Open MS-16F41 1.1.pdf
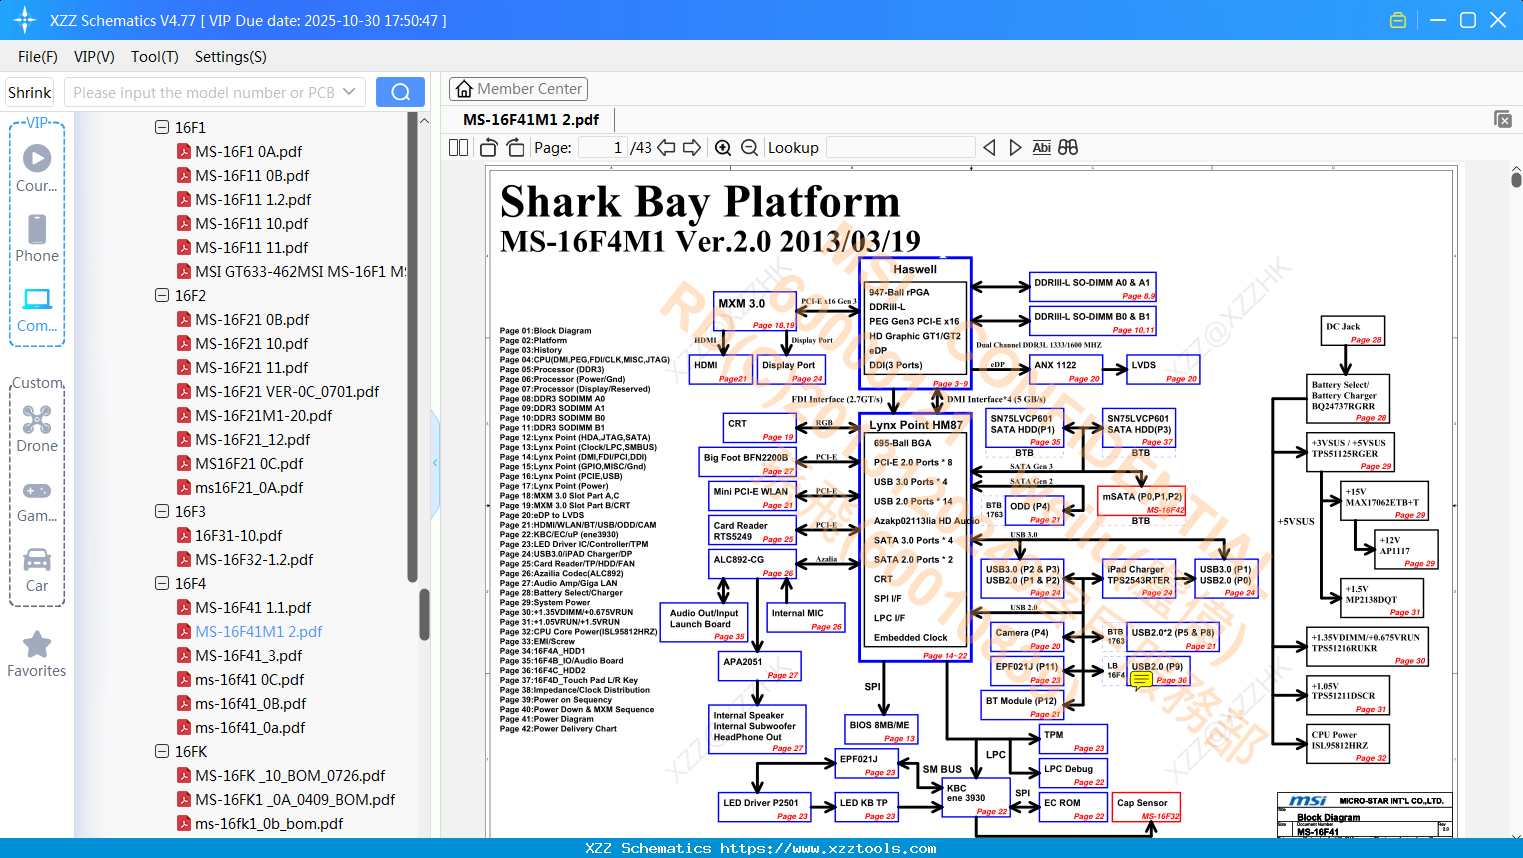Screen dimensions: 1523x858 pyautogui.click(x=253, y=607)
